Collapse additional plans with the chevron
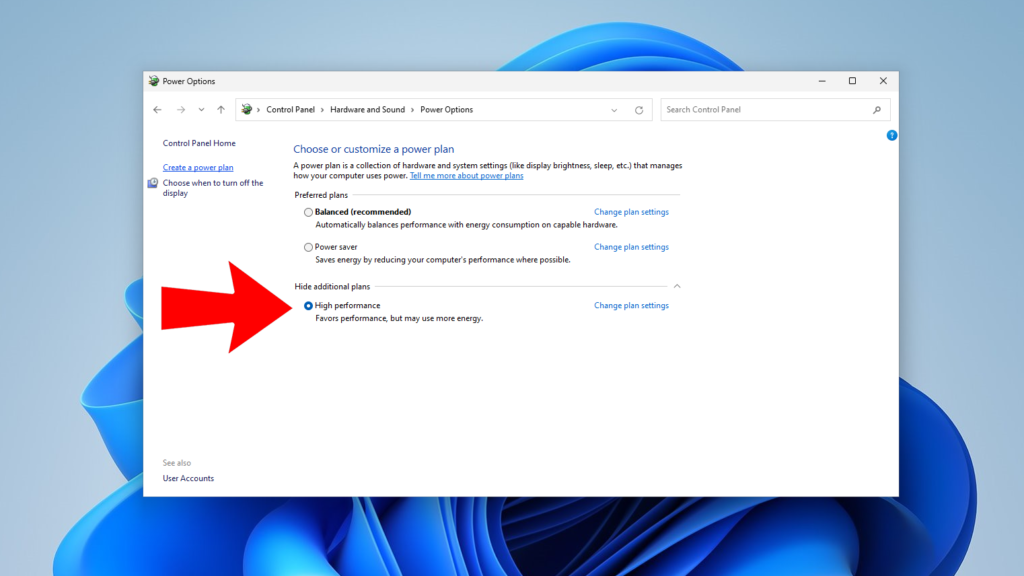This screenshot has height=576, width=1024. click(x=677, y=286)
